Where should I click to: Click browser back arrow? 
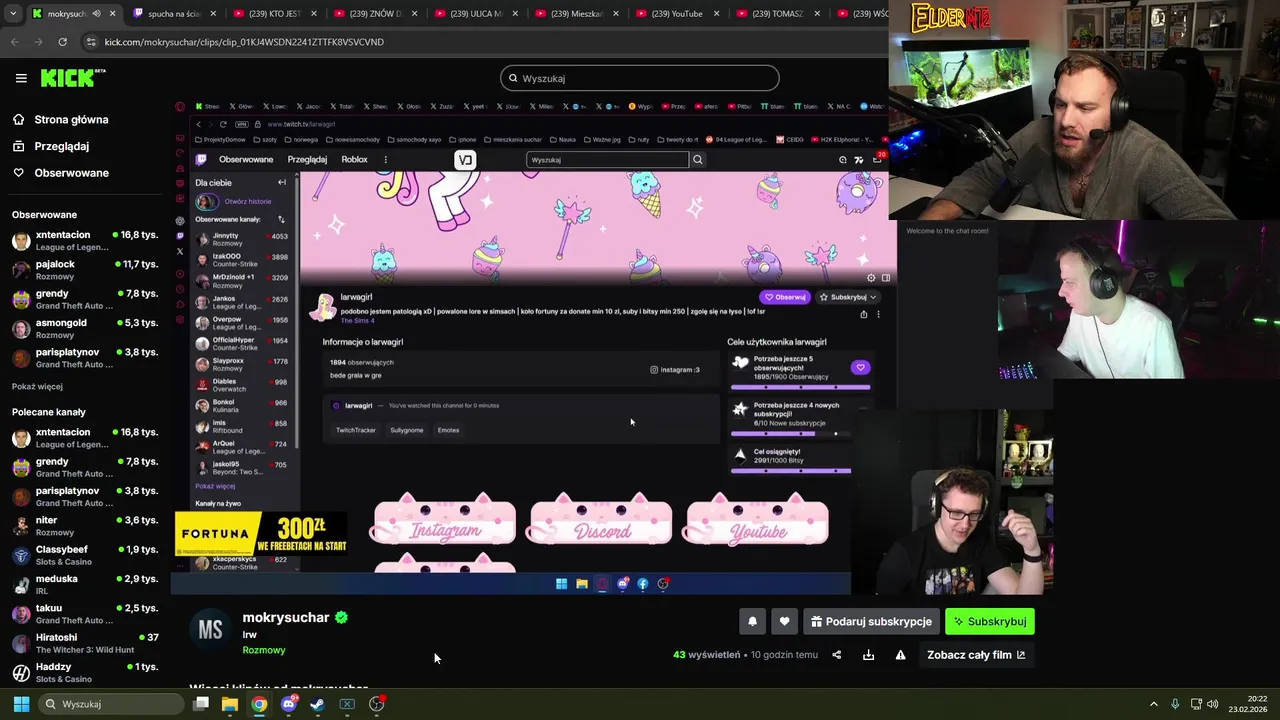(14, 42)
